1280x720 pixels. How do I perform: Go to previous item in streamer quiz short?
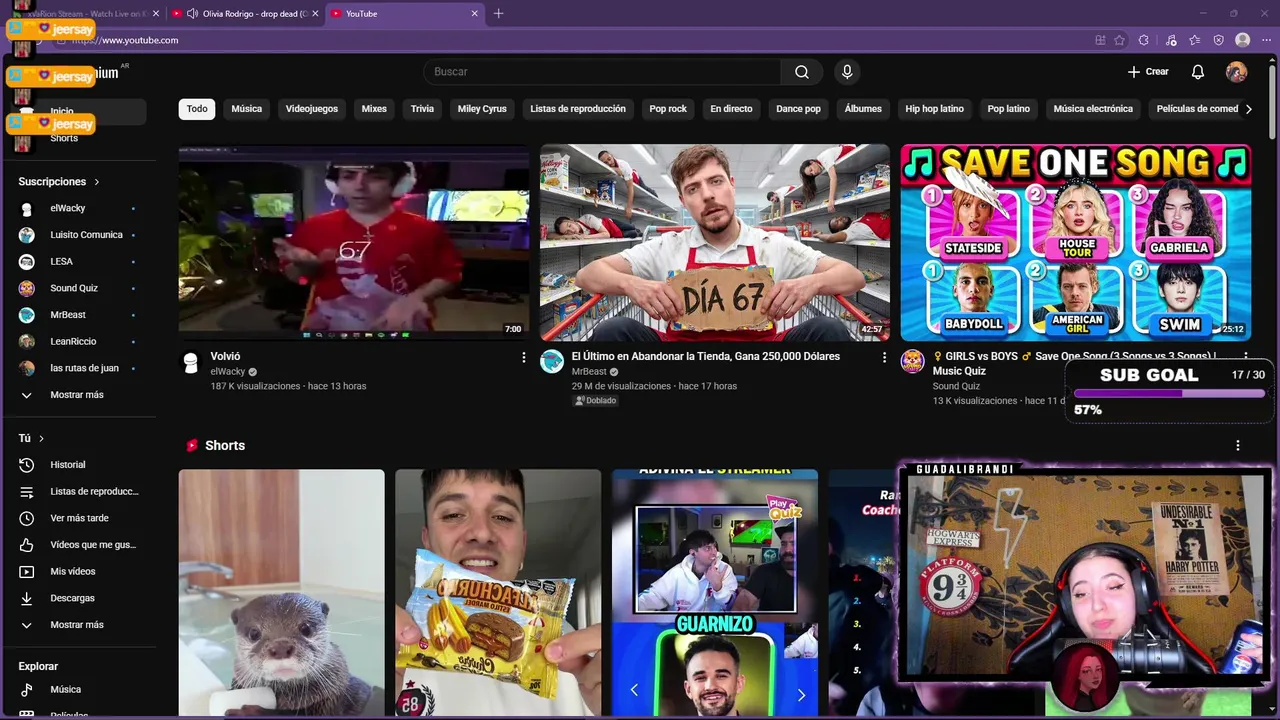pos(634,690)
